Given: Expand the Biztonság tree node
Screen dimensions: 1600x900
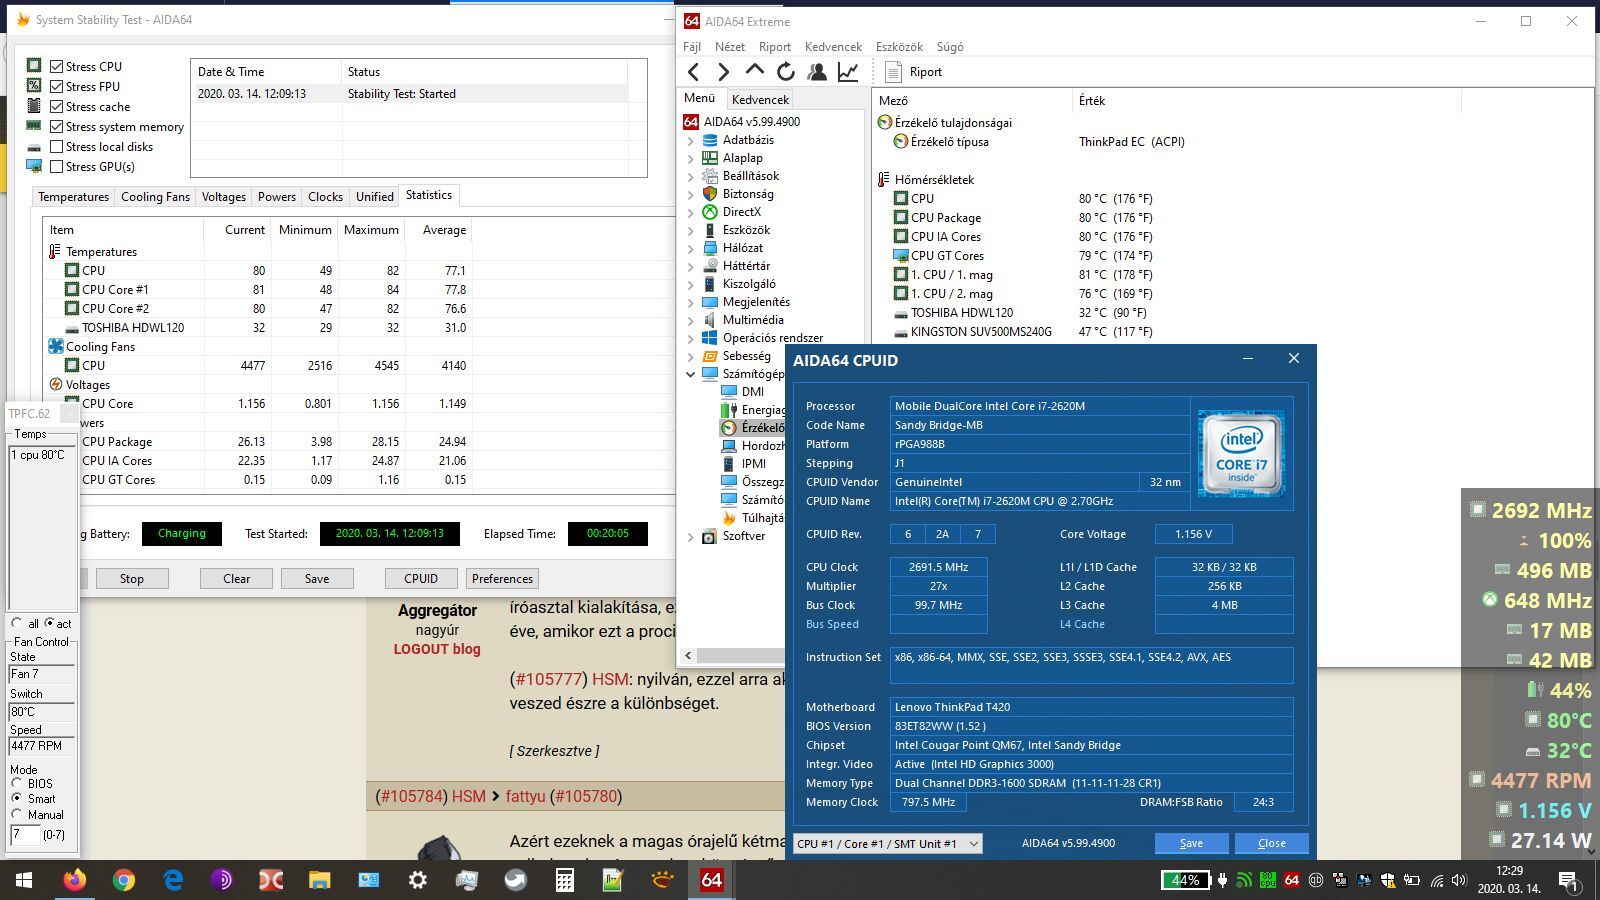Looking at the screenshot, I should coord(690,195).
